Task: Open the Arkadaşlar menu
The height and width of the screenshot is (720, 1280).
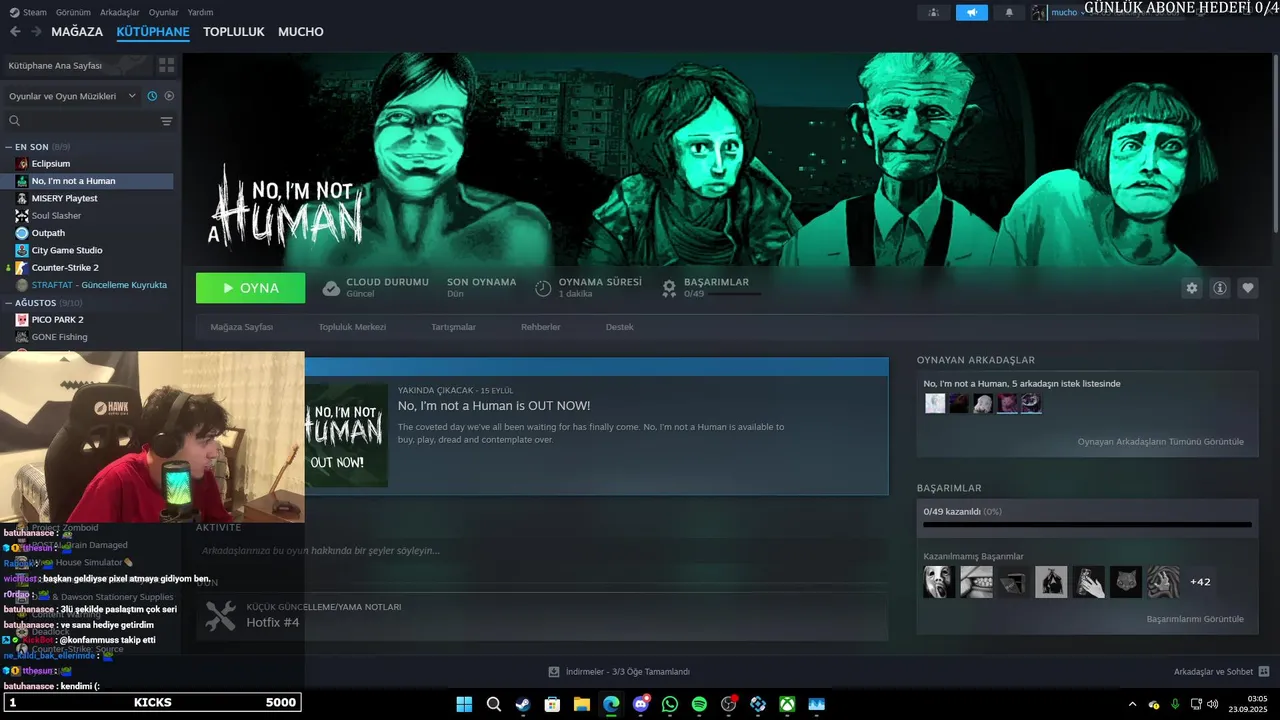Action: (121, 12)
